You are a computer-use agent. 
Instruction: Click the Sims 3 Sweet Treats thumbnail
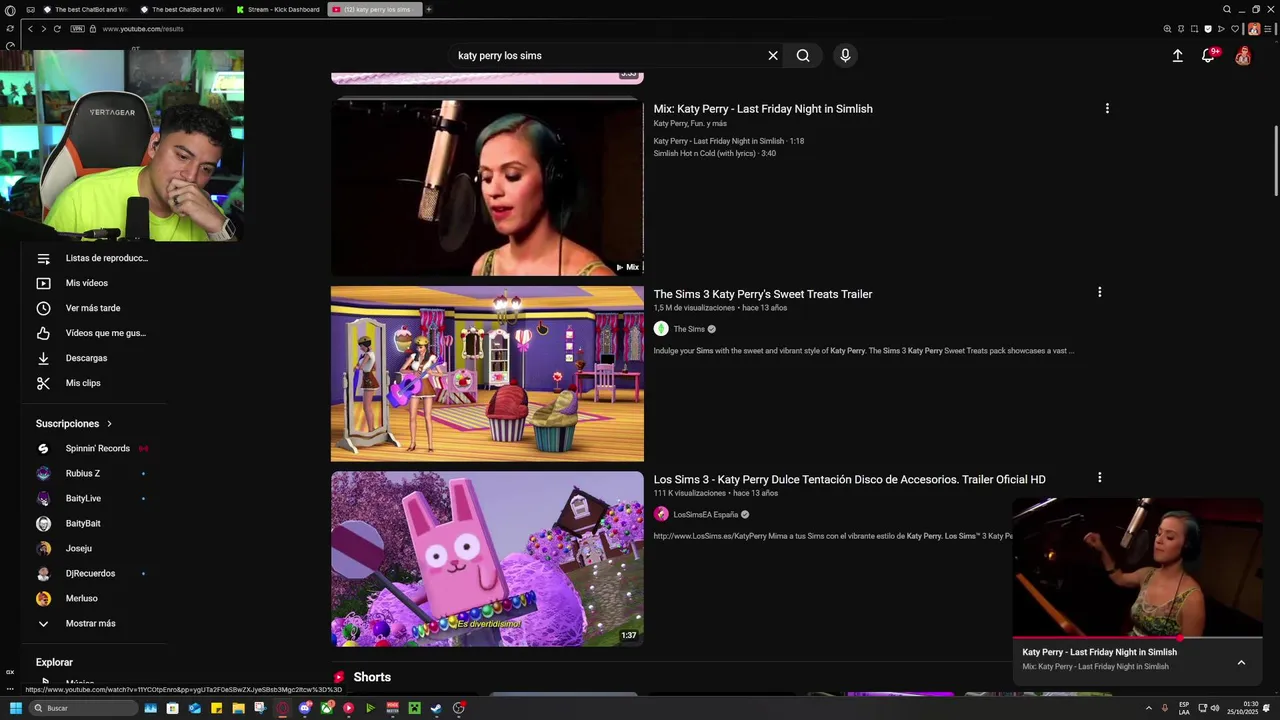click(x=487, y=374)
